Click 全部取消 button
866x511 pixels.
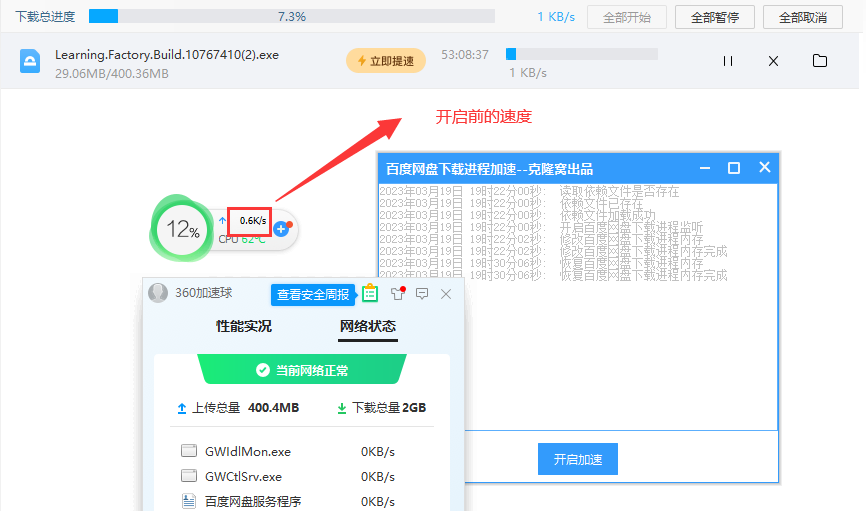pos(802,17)
